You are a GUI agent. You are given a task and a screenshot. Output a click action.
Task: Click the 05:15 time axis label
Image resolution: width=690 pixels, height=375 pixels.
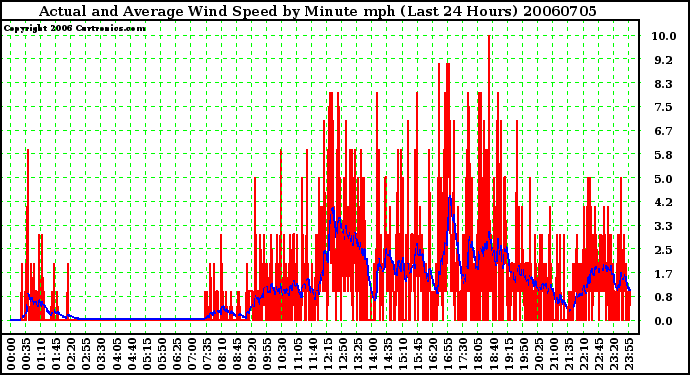click(x=147, y=354)
